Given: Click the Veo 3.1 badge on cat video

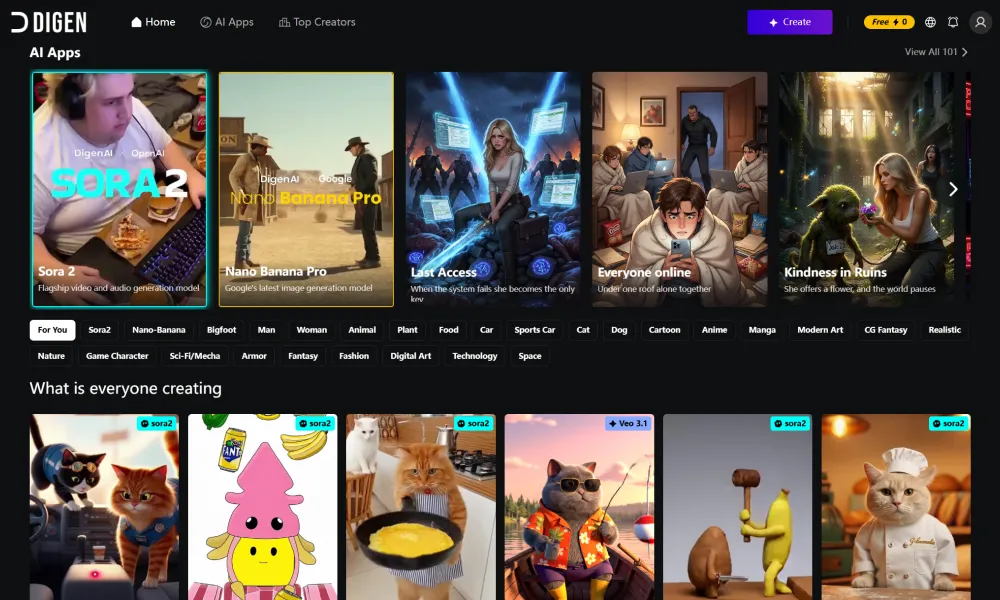Looking at the screenshot, I should pos(628,423).
